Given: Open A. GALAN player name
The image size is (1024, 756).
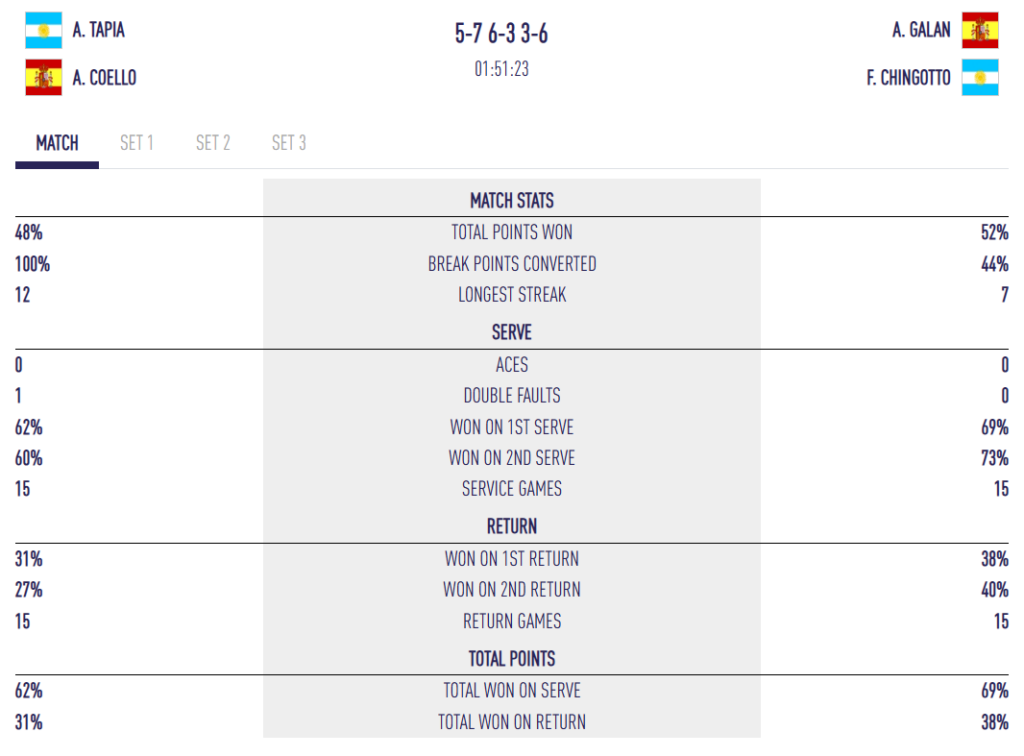Looking at the screenshot, I should tap(921, 31).
